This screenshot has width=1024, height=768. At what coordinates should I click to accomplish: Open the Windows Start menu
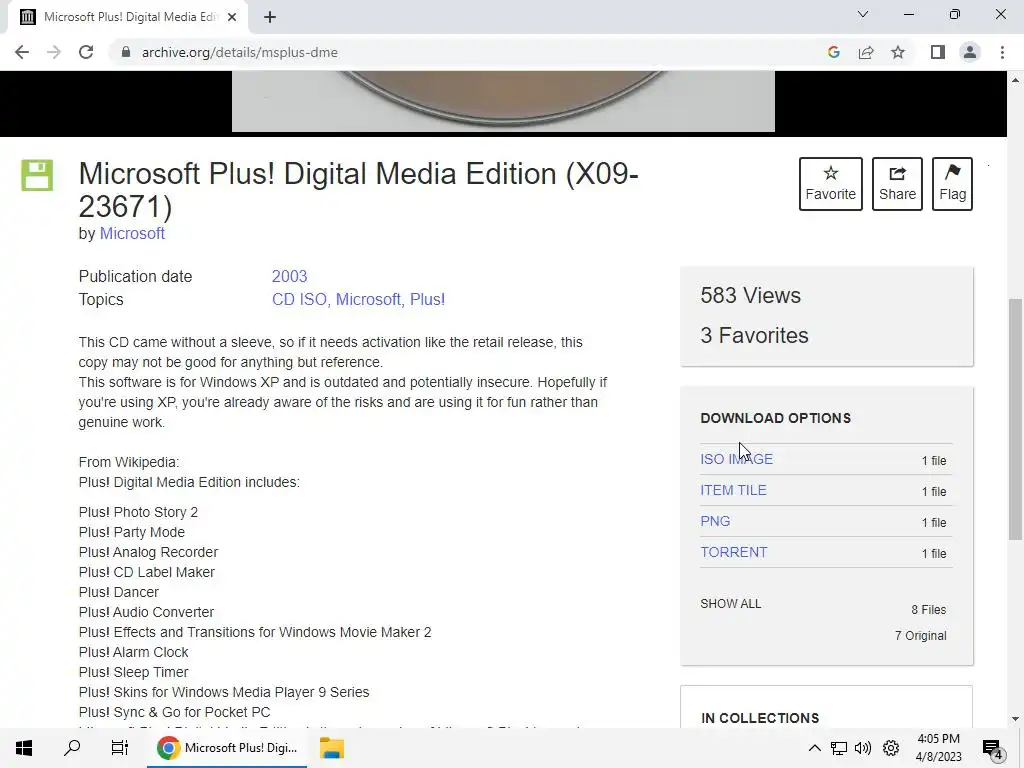click(x=24, y=748)
